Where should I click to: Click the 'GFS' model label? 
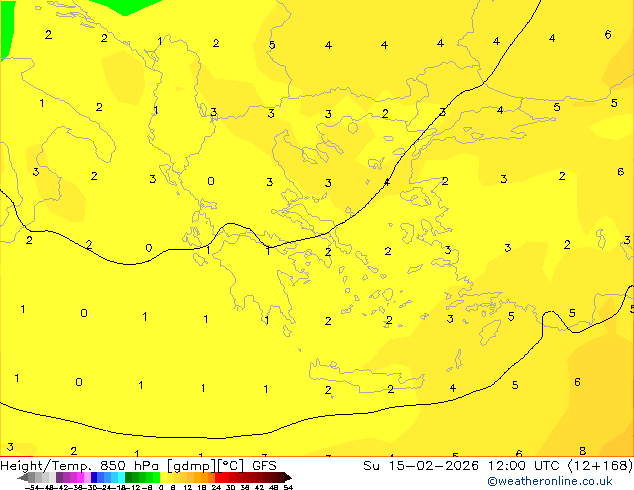tap(264, 466)
